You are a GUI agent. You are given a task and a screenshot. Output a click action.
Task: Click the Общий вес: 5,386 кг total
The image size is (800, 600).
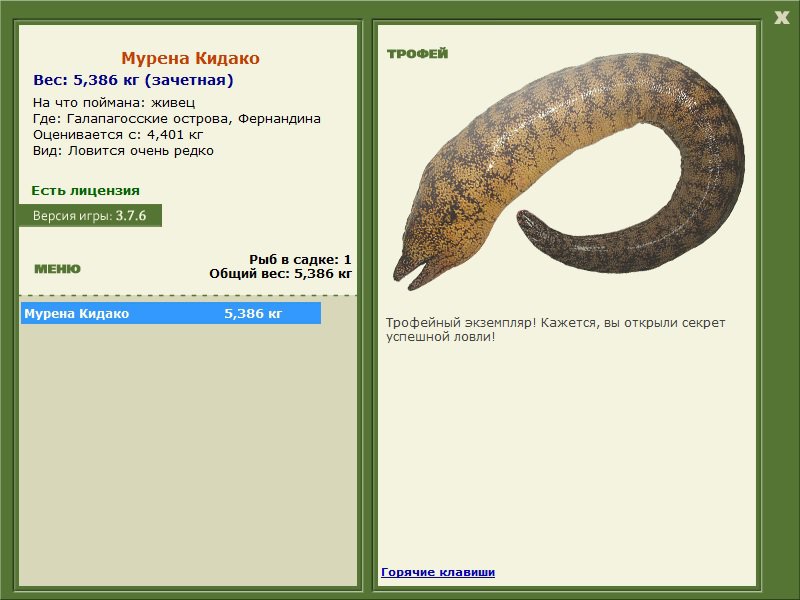tap(280, 273)
